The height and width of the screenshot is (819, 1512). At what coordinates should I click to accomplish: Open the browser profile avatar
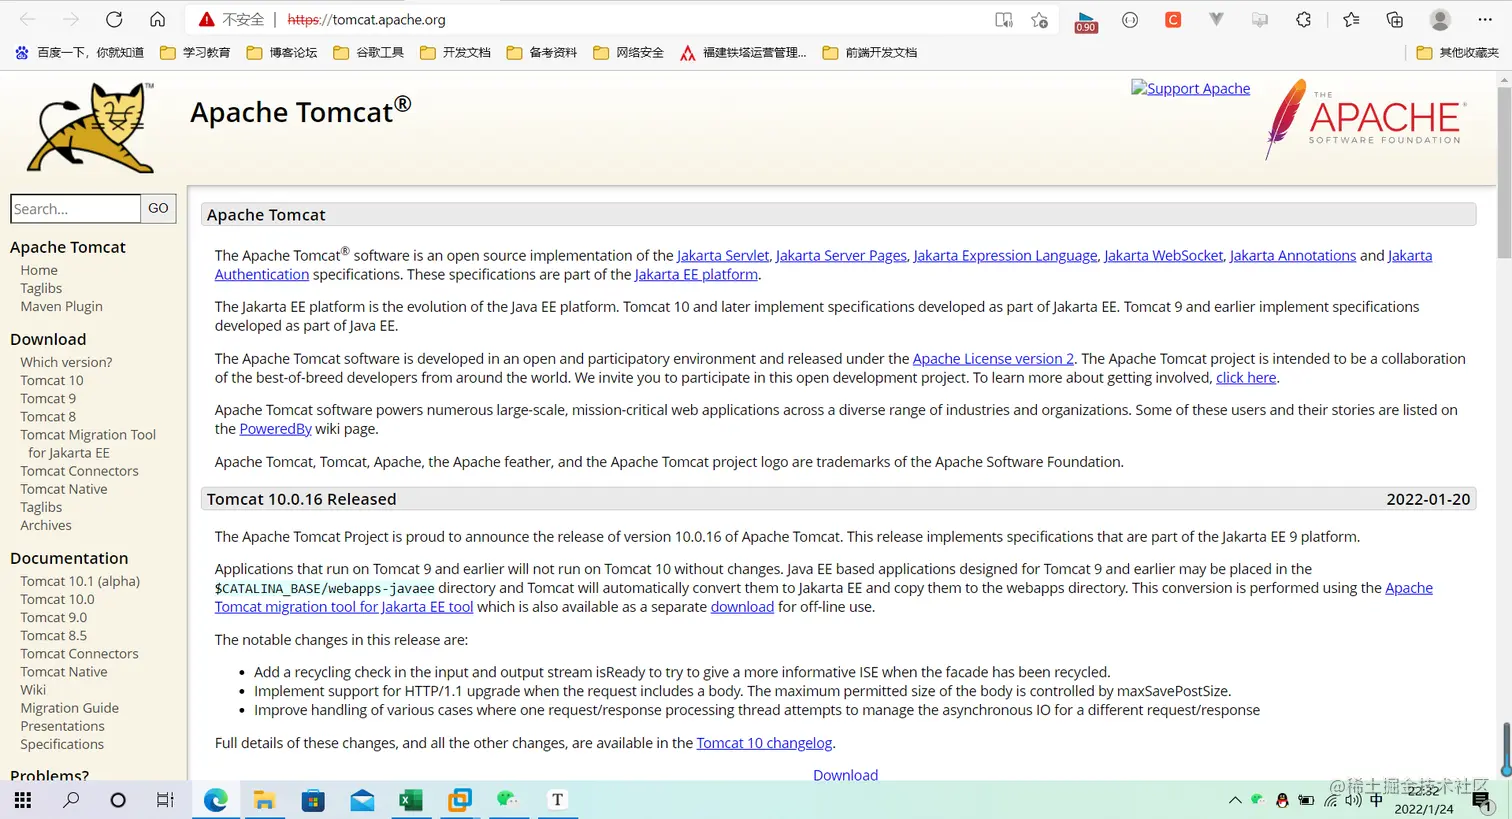click(x=1440, y=19)
